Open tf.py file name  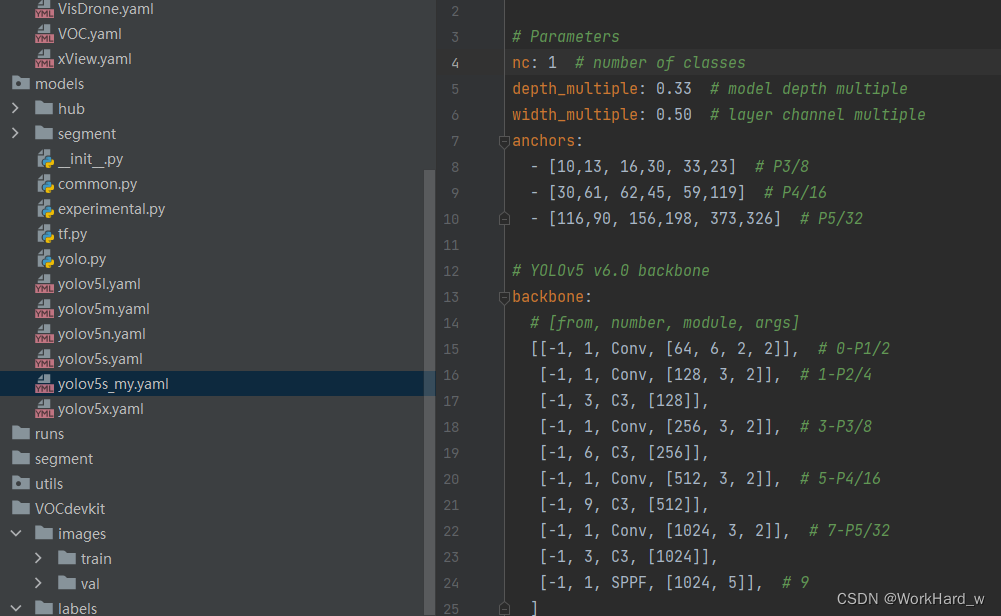(x=72, y=234)
